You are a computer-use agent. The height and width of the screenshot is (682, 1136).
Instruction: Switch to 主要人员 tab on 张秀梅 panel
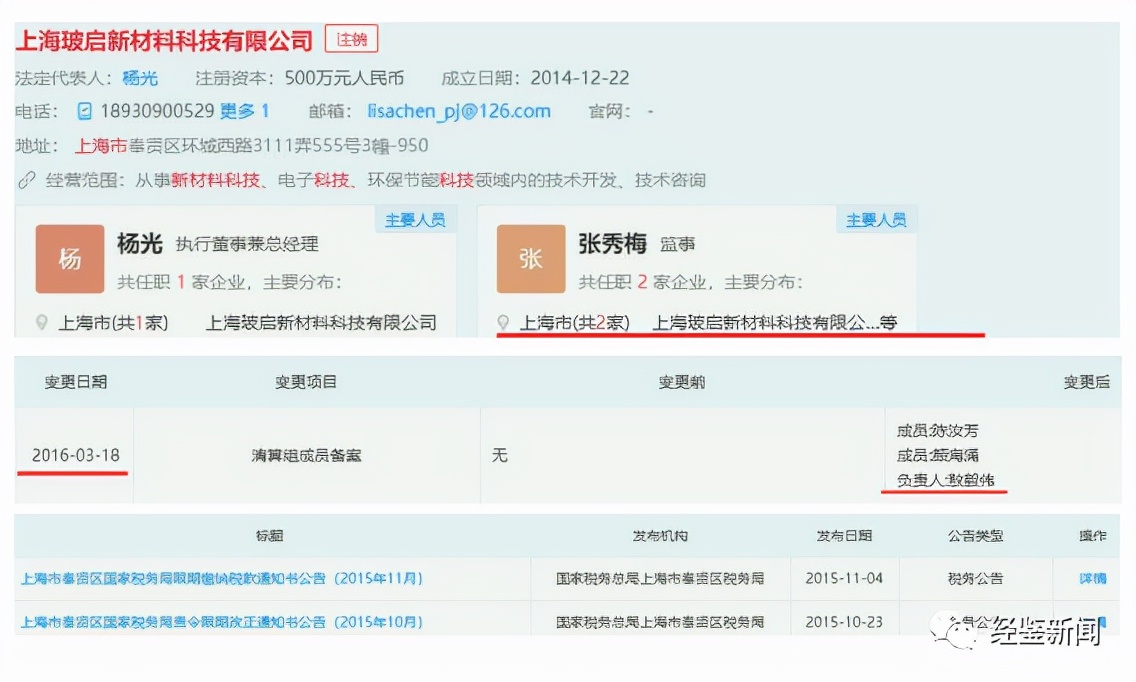point(876,219)
